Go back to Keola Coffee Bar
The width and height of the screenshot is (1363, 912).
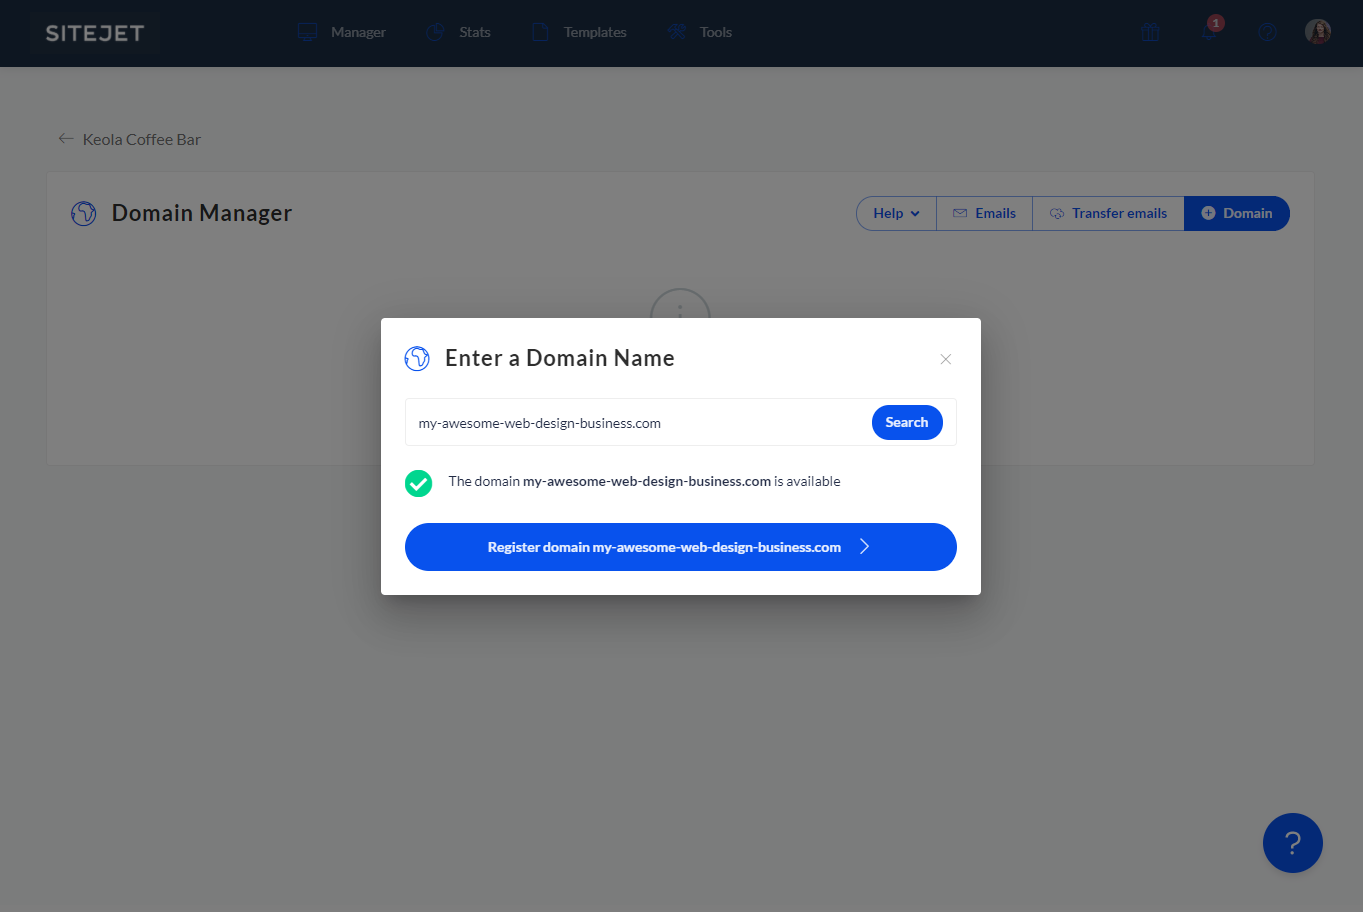(x=130, y=139)
